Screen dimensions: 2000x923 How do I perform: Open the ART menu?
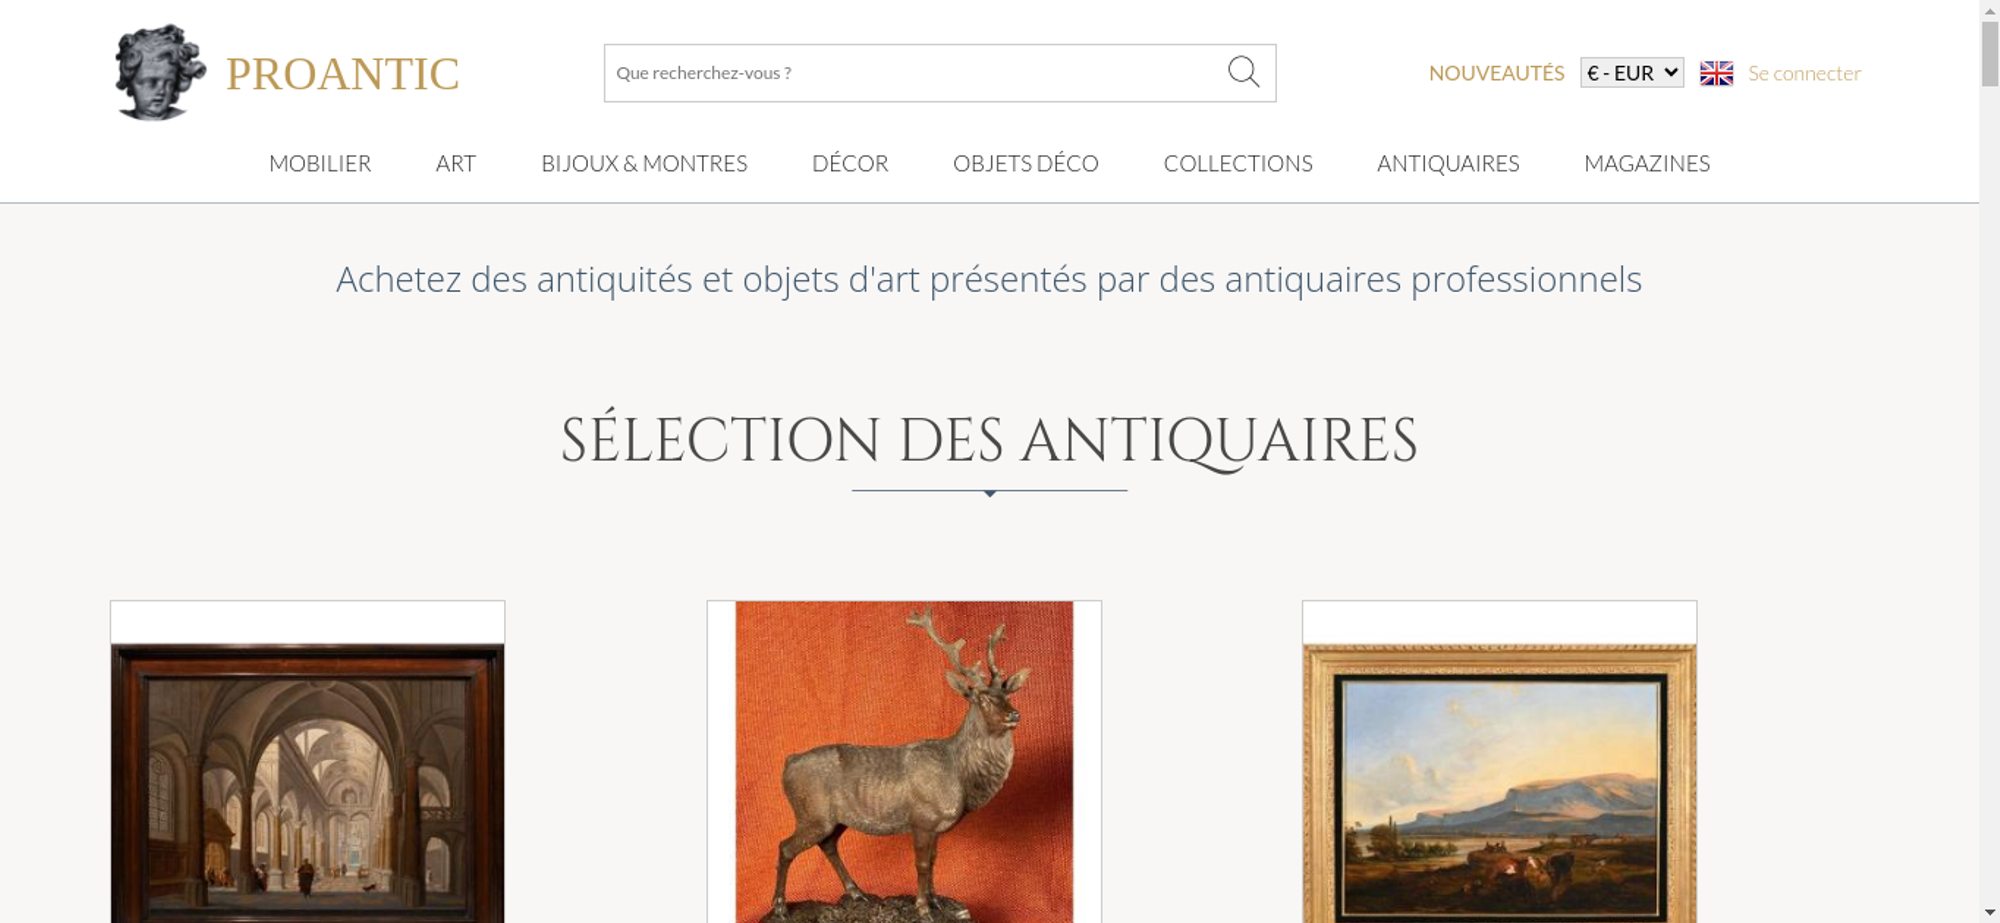pyautogui.click(x=456, y=163)
